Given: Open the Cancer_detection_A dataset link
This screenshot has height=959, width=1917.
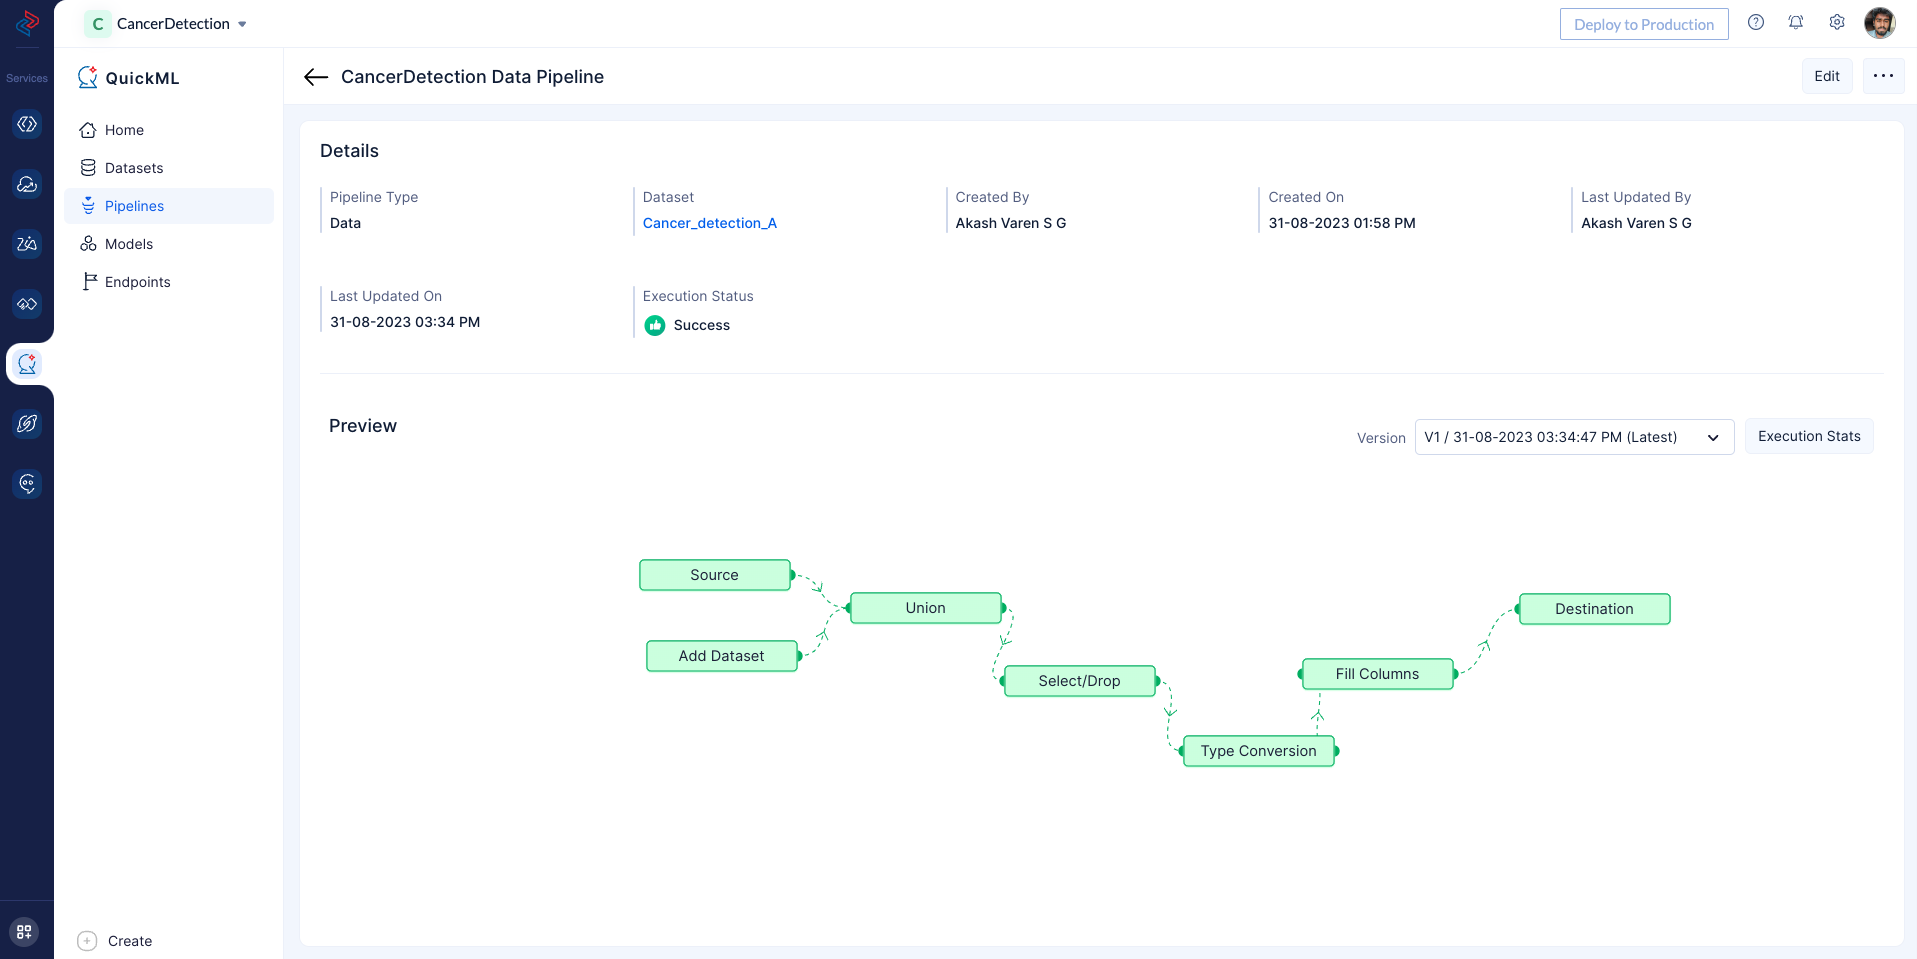Looking at the screenshot, I should (x=709, y=223).
